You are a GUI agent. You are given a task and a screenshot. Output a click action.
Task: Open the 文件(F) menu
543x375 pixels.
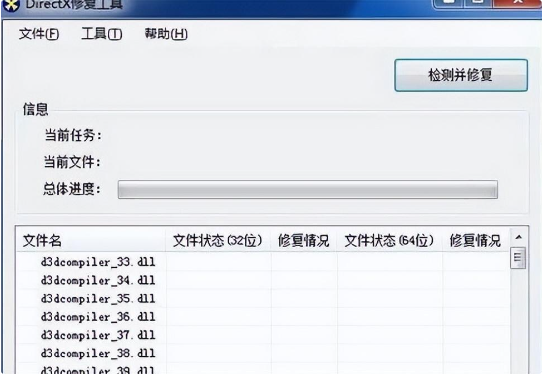(39, 34)
